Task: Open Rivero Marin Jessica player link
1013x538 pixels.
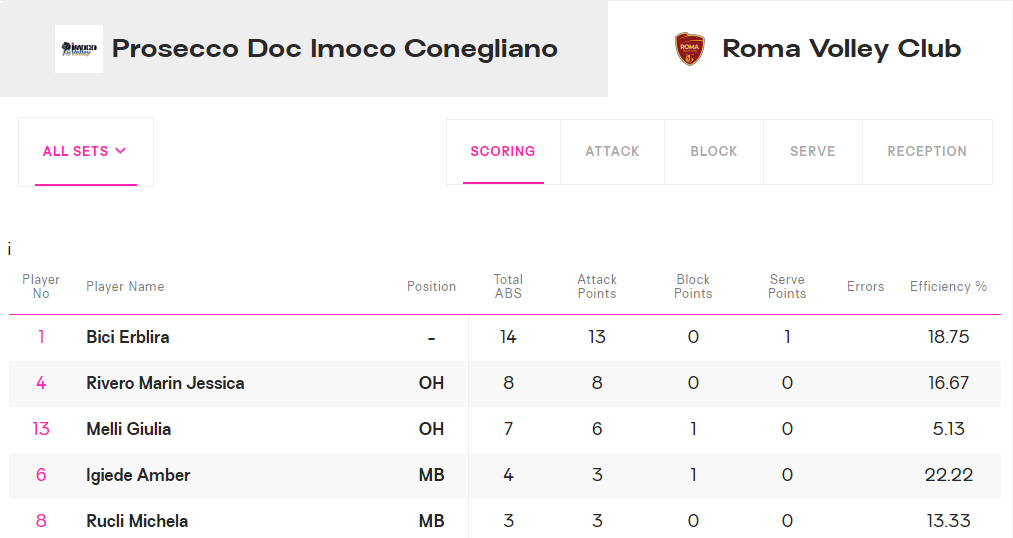Action: (x=165, y=383)
